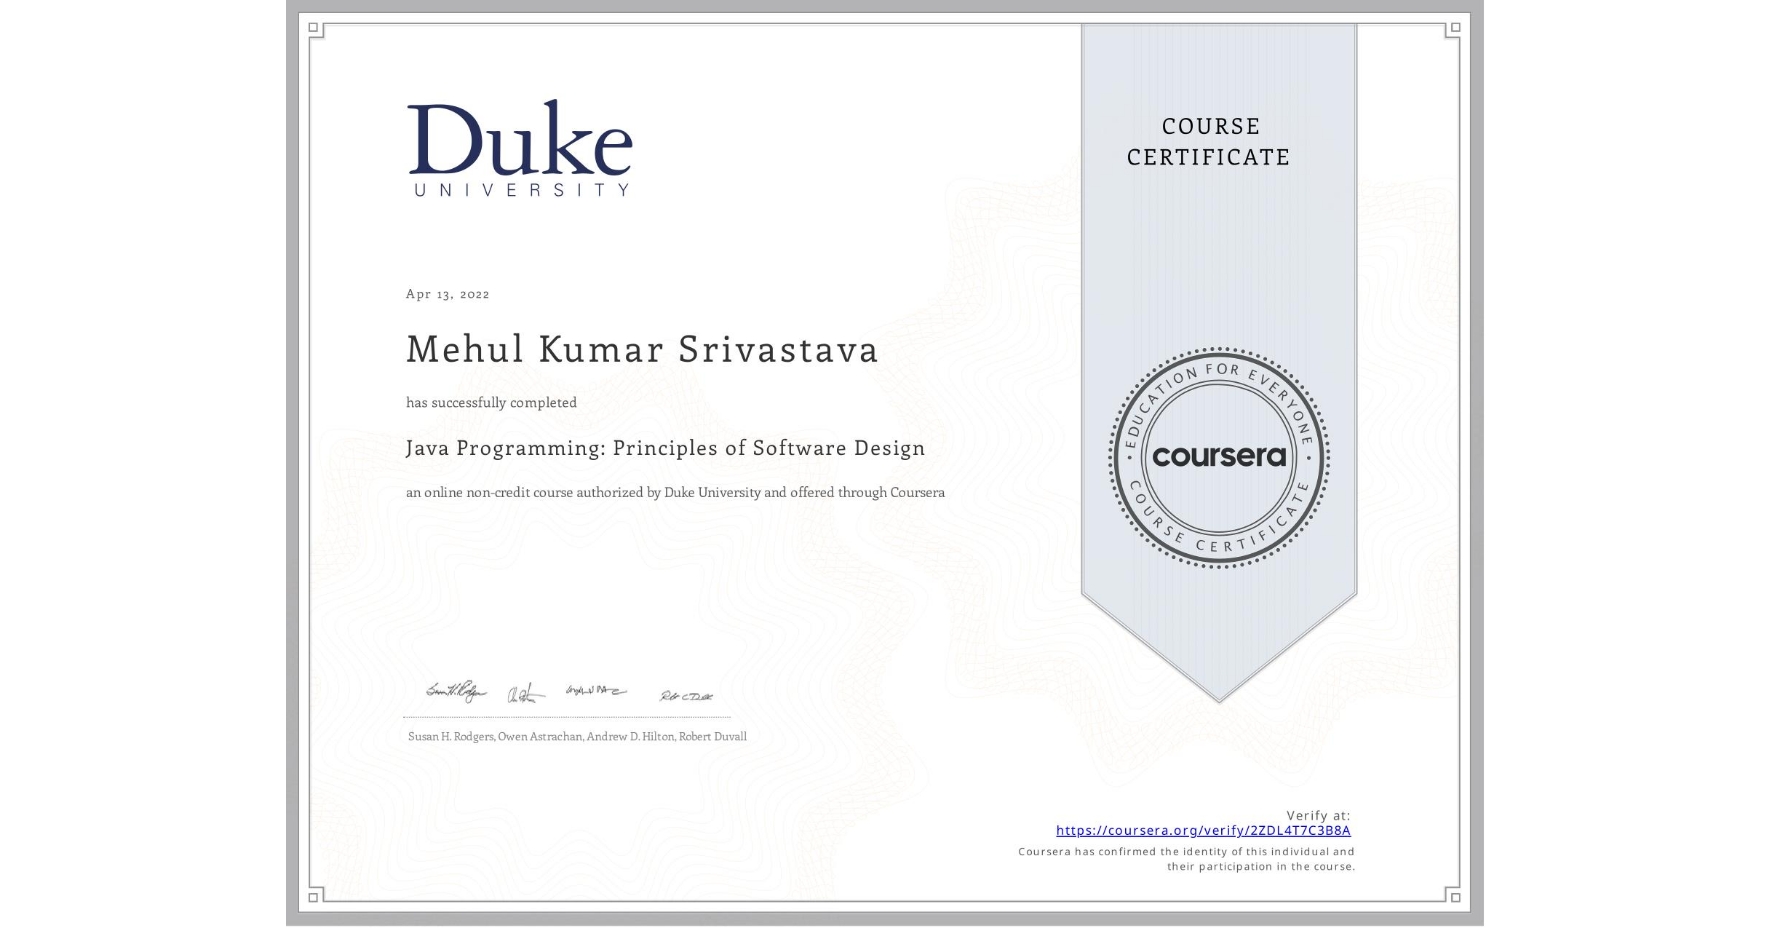Click the signature divider line

click(x=567, y=714)
